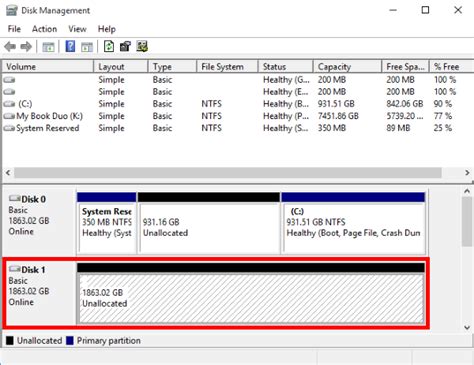
Task: Sort by the Volume column header
Action: [48, 67]
